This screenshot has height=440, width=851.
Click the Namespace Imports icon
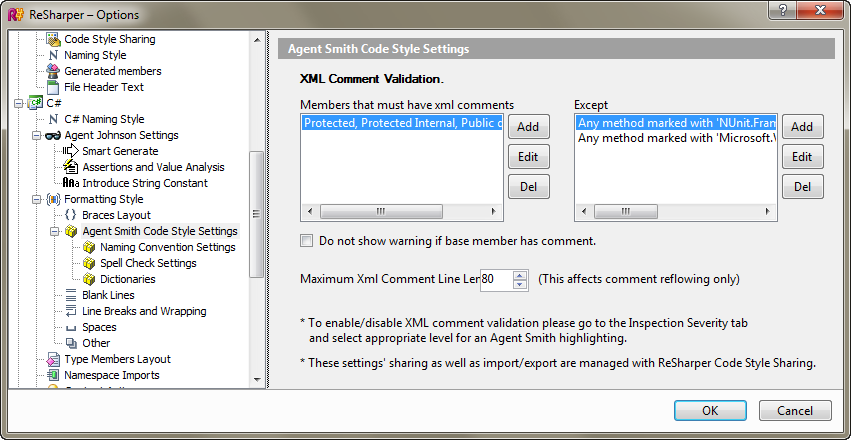tap(53, 375)
